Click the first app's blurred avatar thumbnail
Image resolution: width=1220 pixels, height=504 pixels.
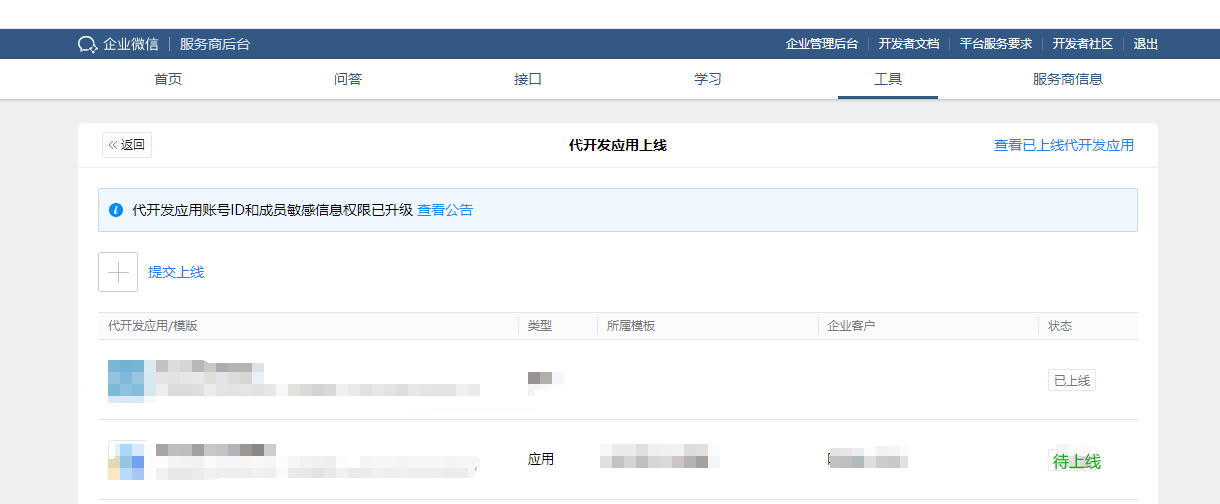126,380
